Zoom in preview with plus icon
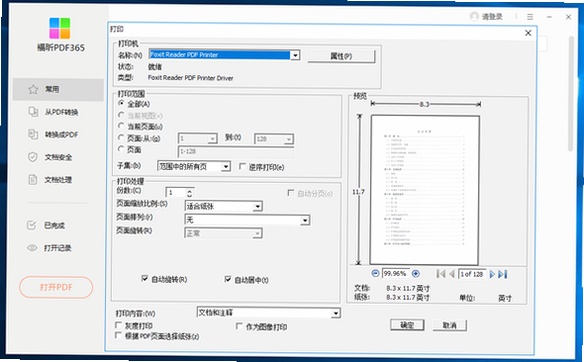The height and width of the screenshot is (362, 584). (x=416, y=274)
